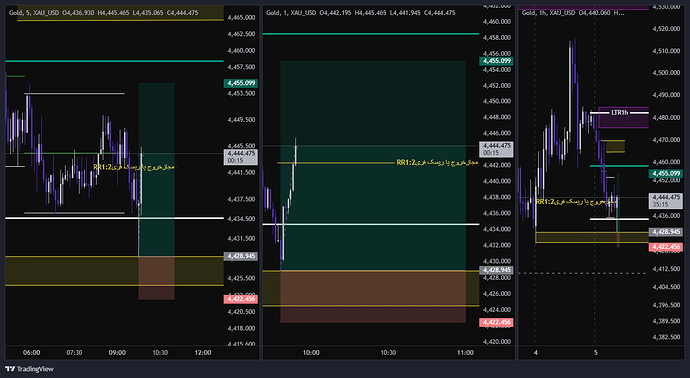The width and height of the screenshot is (690, 378).
Task: Click the TradingView logo
Action: click(29, 369)
